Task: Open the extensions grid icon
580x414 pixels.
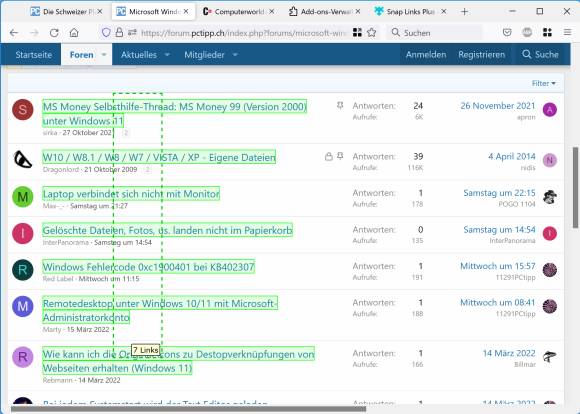Action: point(547,33)
